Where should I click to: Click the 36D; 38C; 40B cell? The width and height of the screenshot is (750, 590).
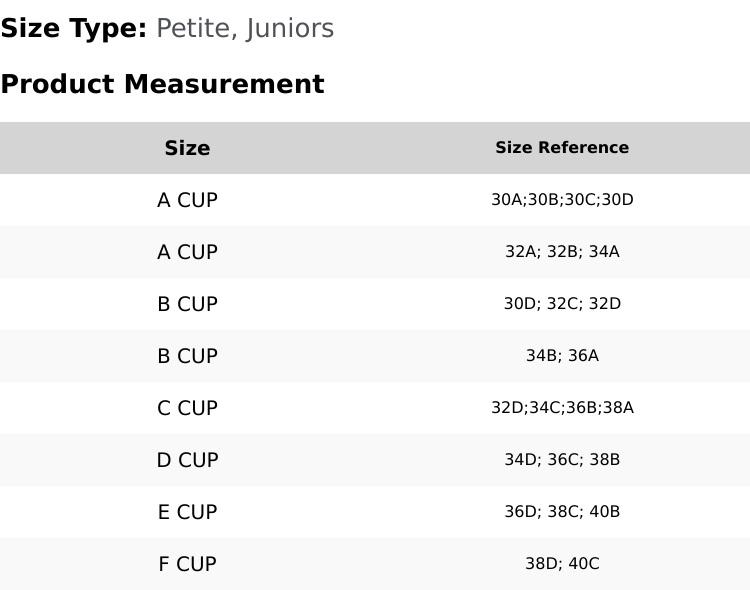pos(562,512)
